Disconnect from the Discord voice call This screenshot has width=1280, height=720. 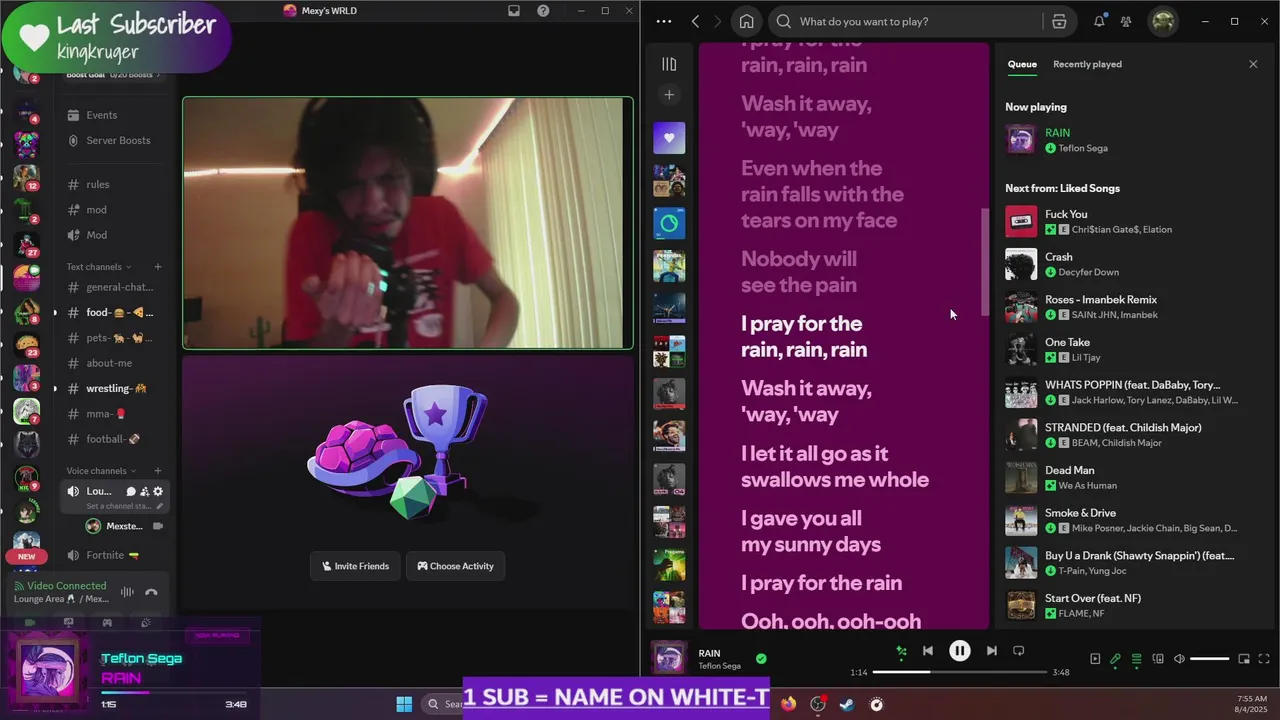(151, 592)
